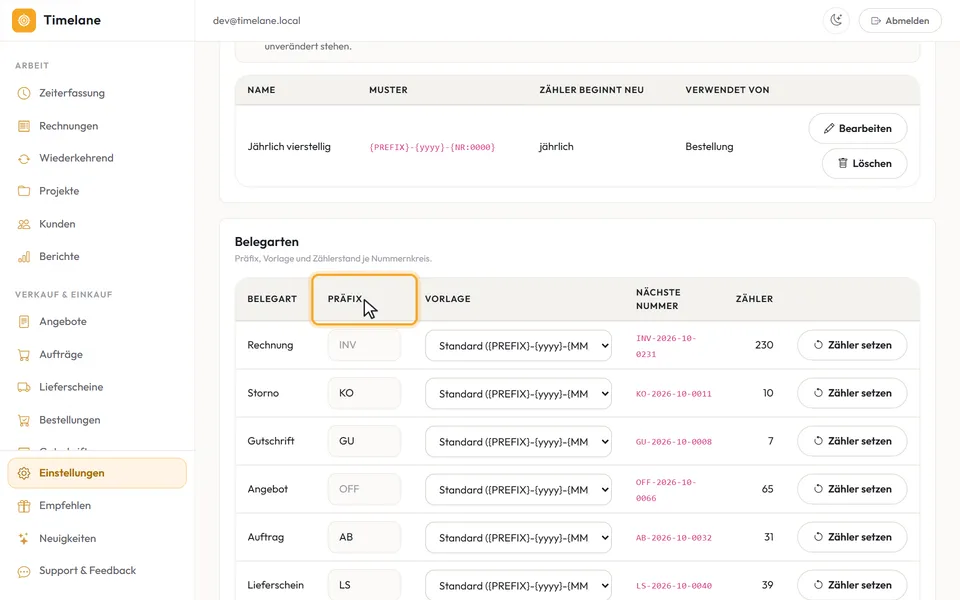Click Zähler setzen for Angebot row
The image size is (960, 600).
coord(852,489)
